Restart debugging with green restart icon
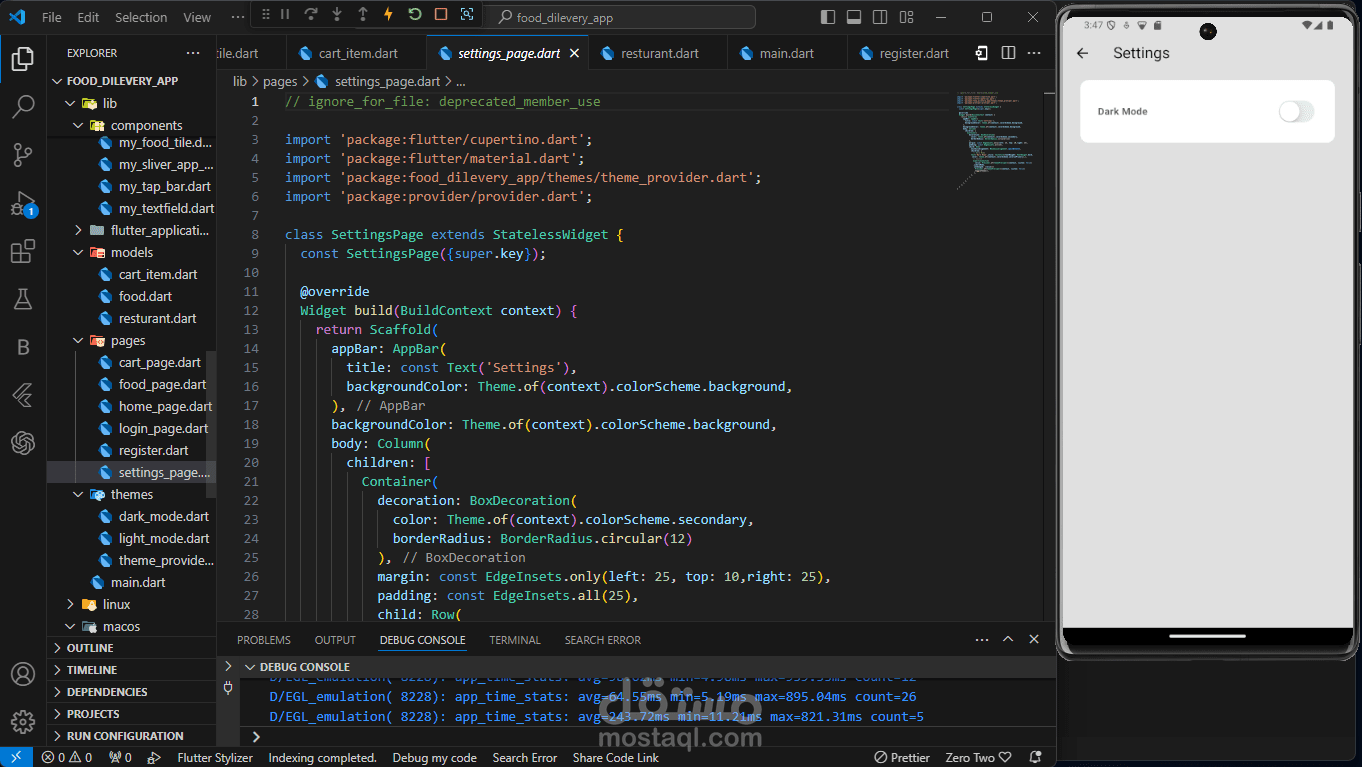 [415, 15]
